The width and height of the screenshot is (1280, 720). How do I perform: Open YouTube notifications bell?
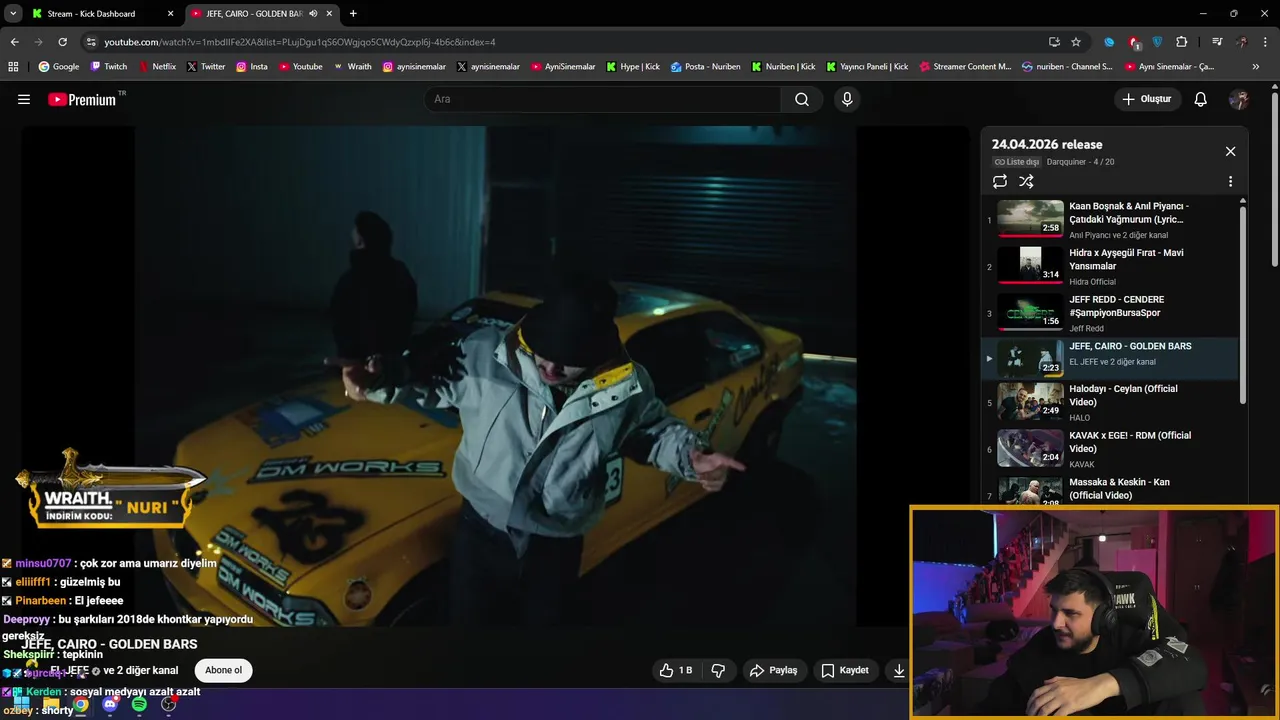1201,99
